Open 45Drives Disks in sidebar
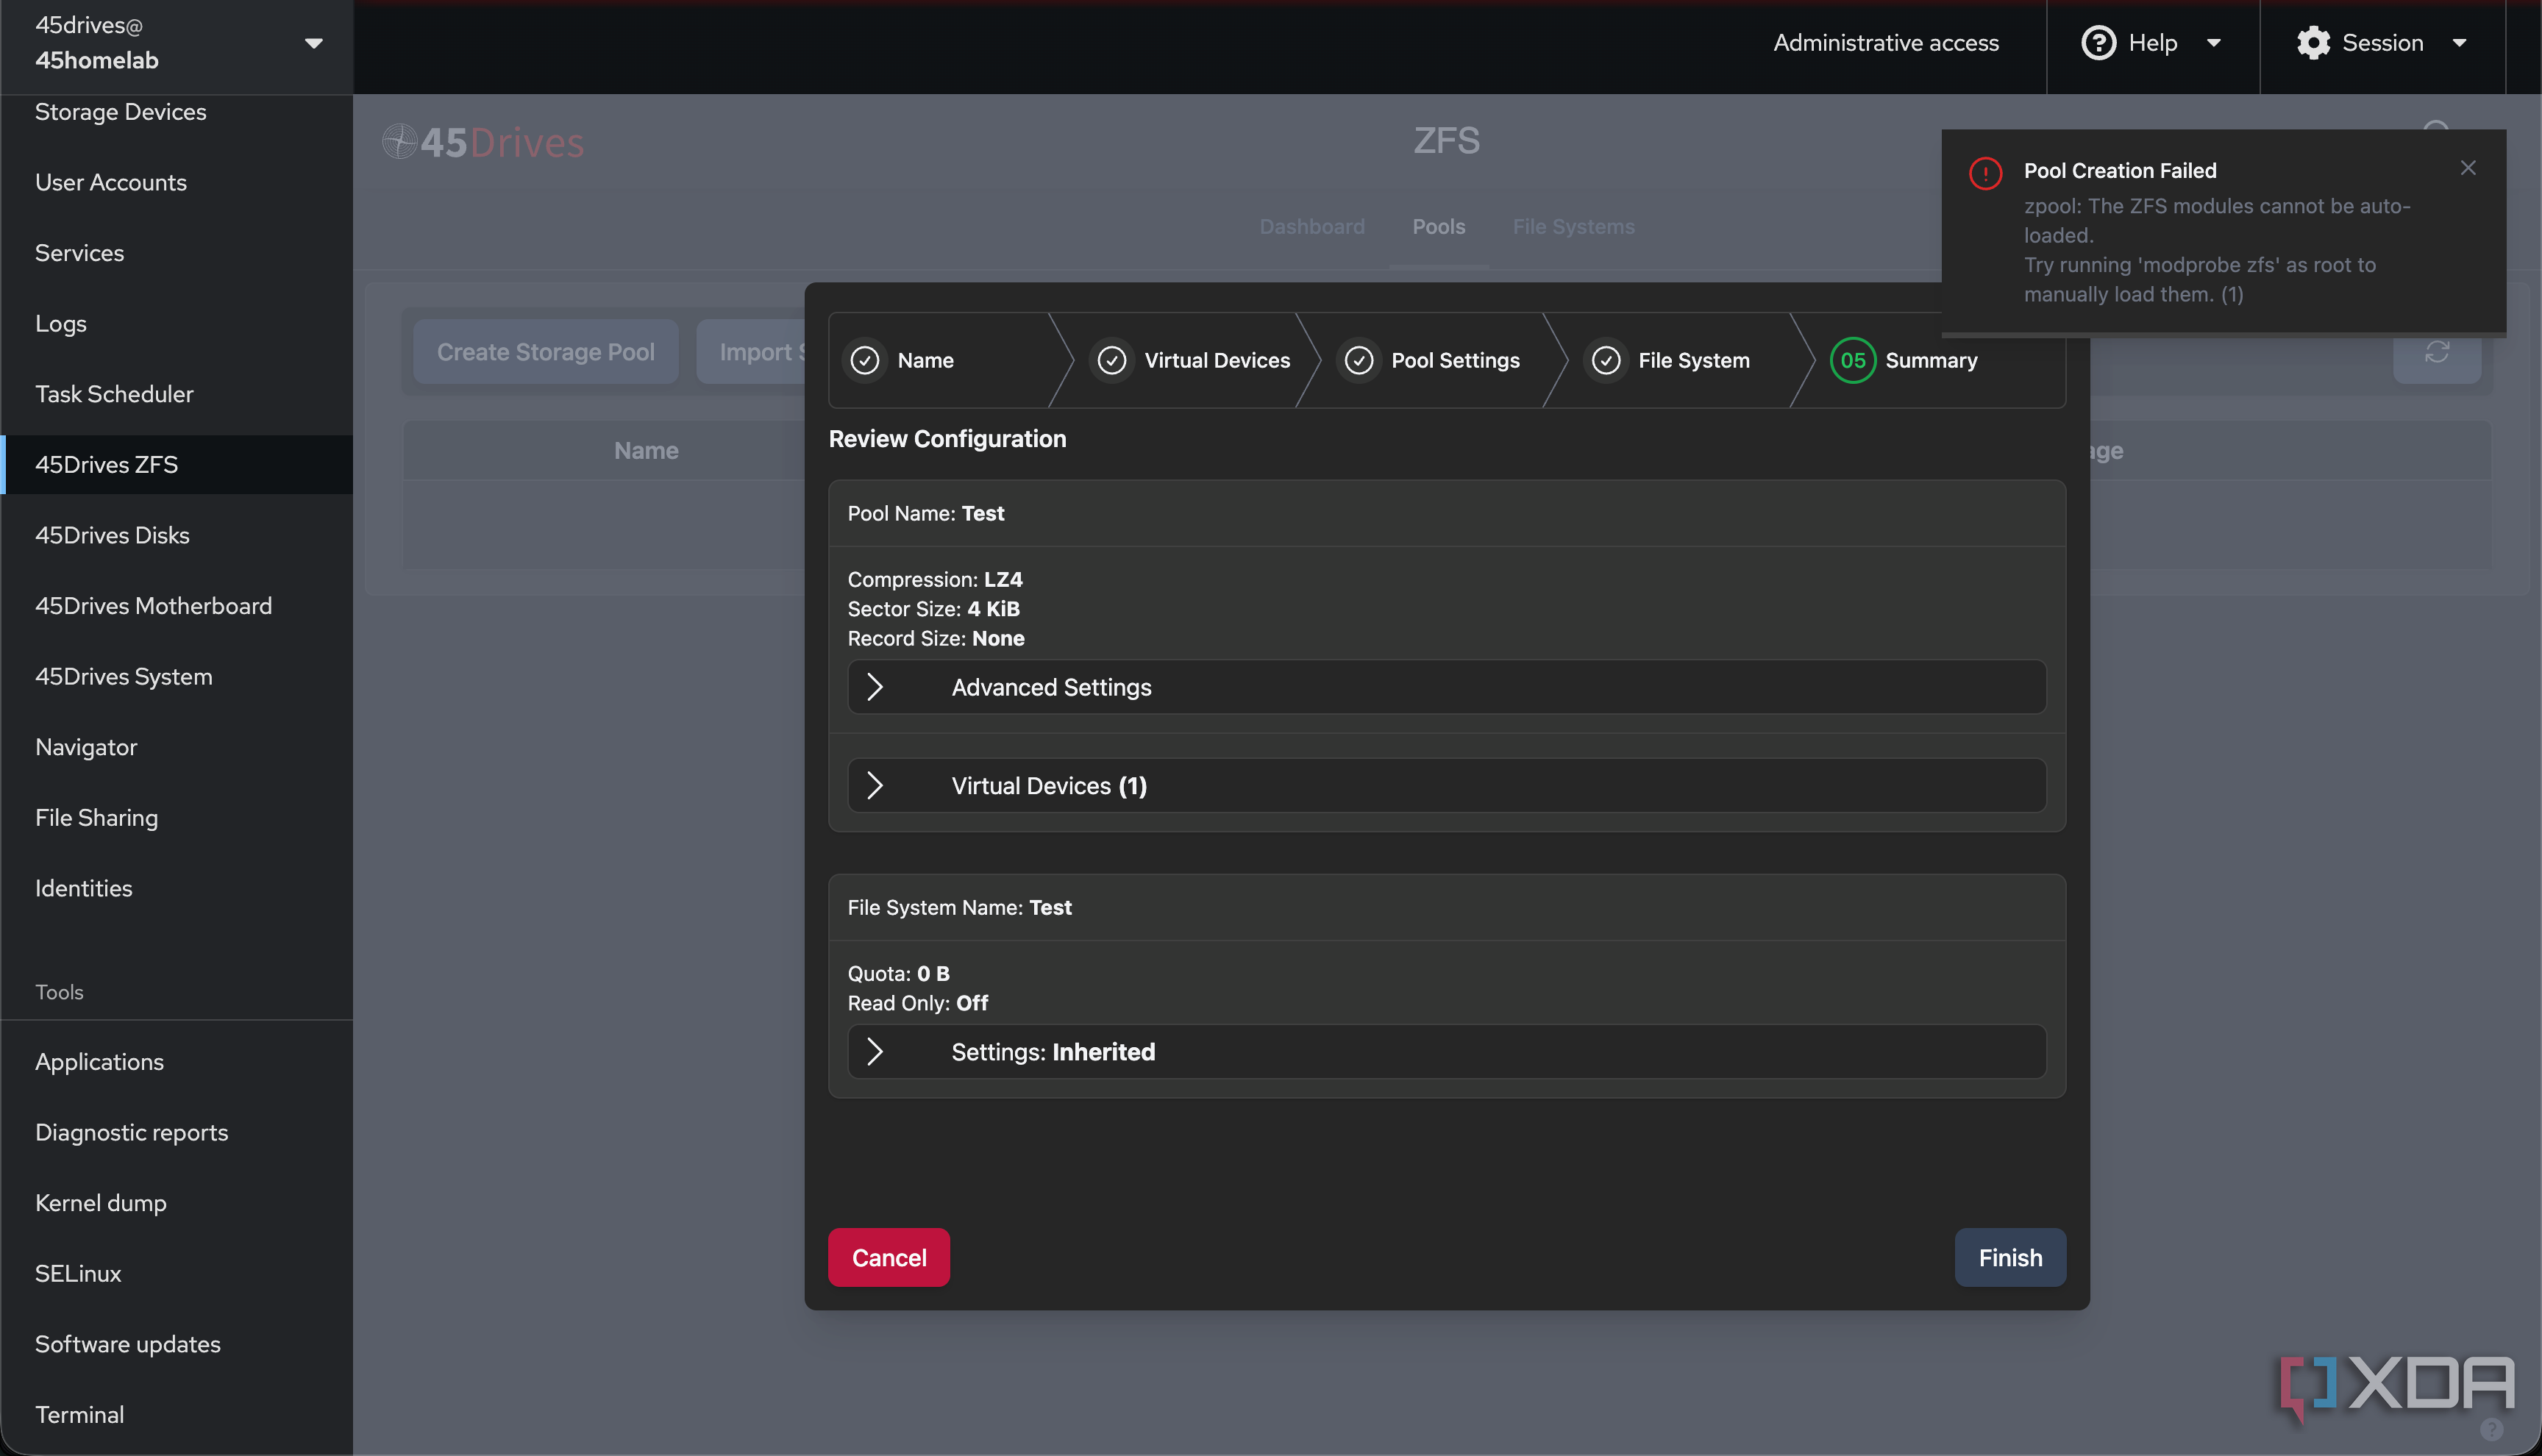2542x1456 pixels. (177, 535)
